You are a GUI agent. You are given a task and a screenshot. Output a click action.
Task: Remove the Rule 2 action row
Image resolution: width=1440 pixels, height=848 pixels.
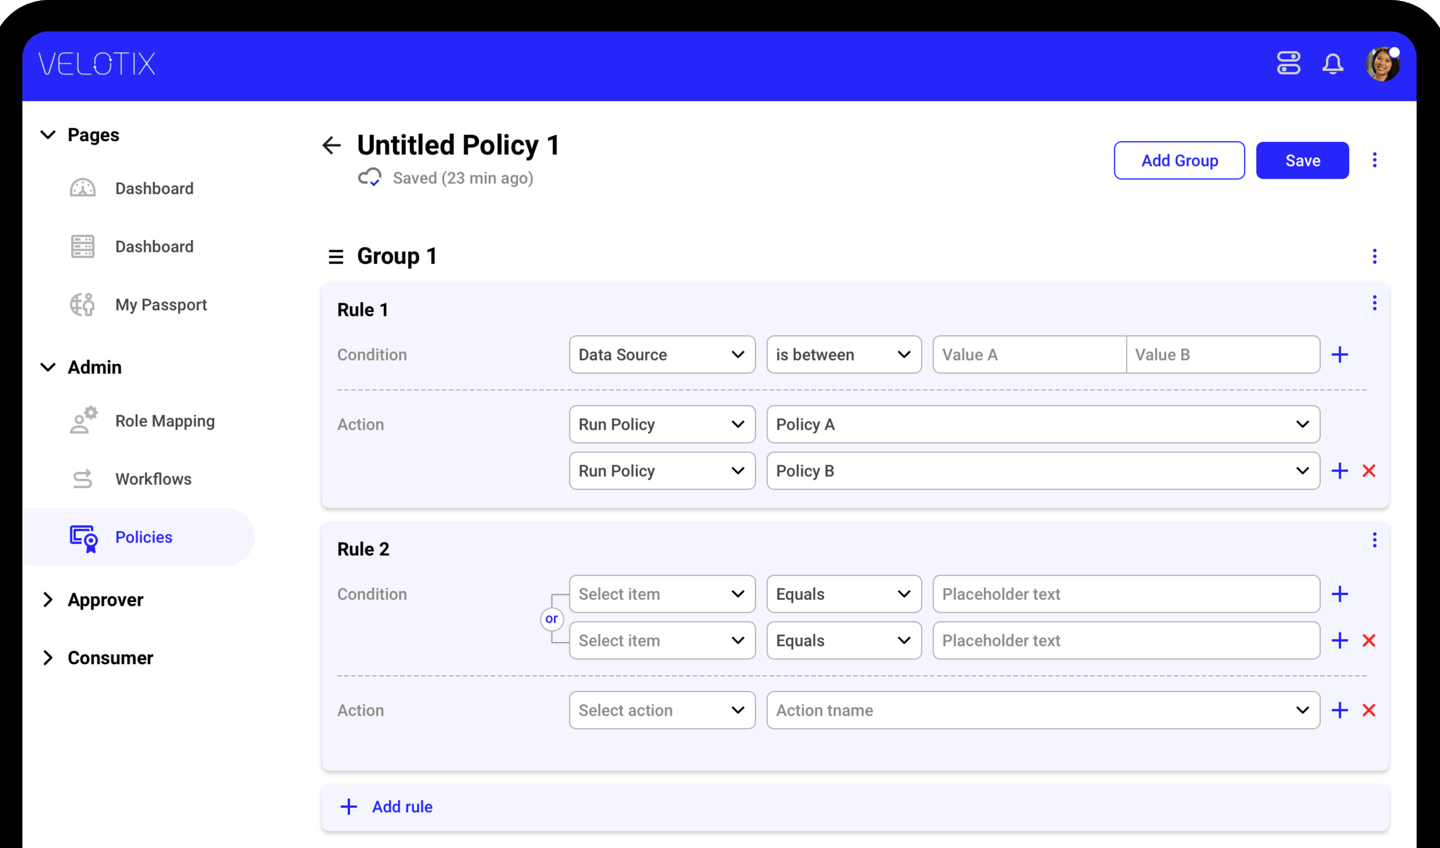point(1369,711)
